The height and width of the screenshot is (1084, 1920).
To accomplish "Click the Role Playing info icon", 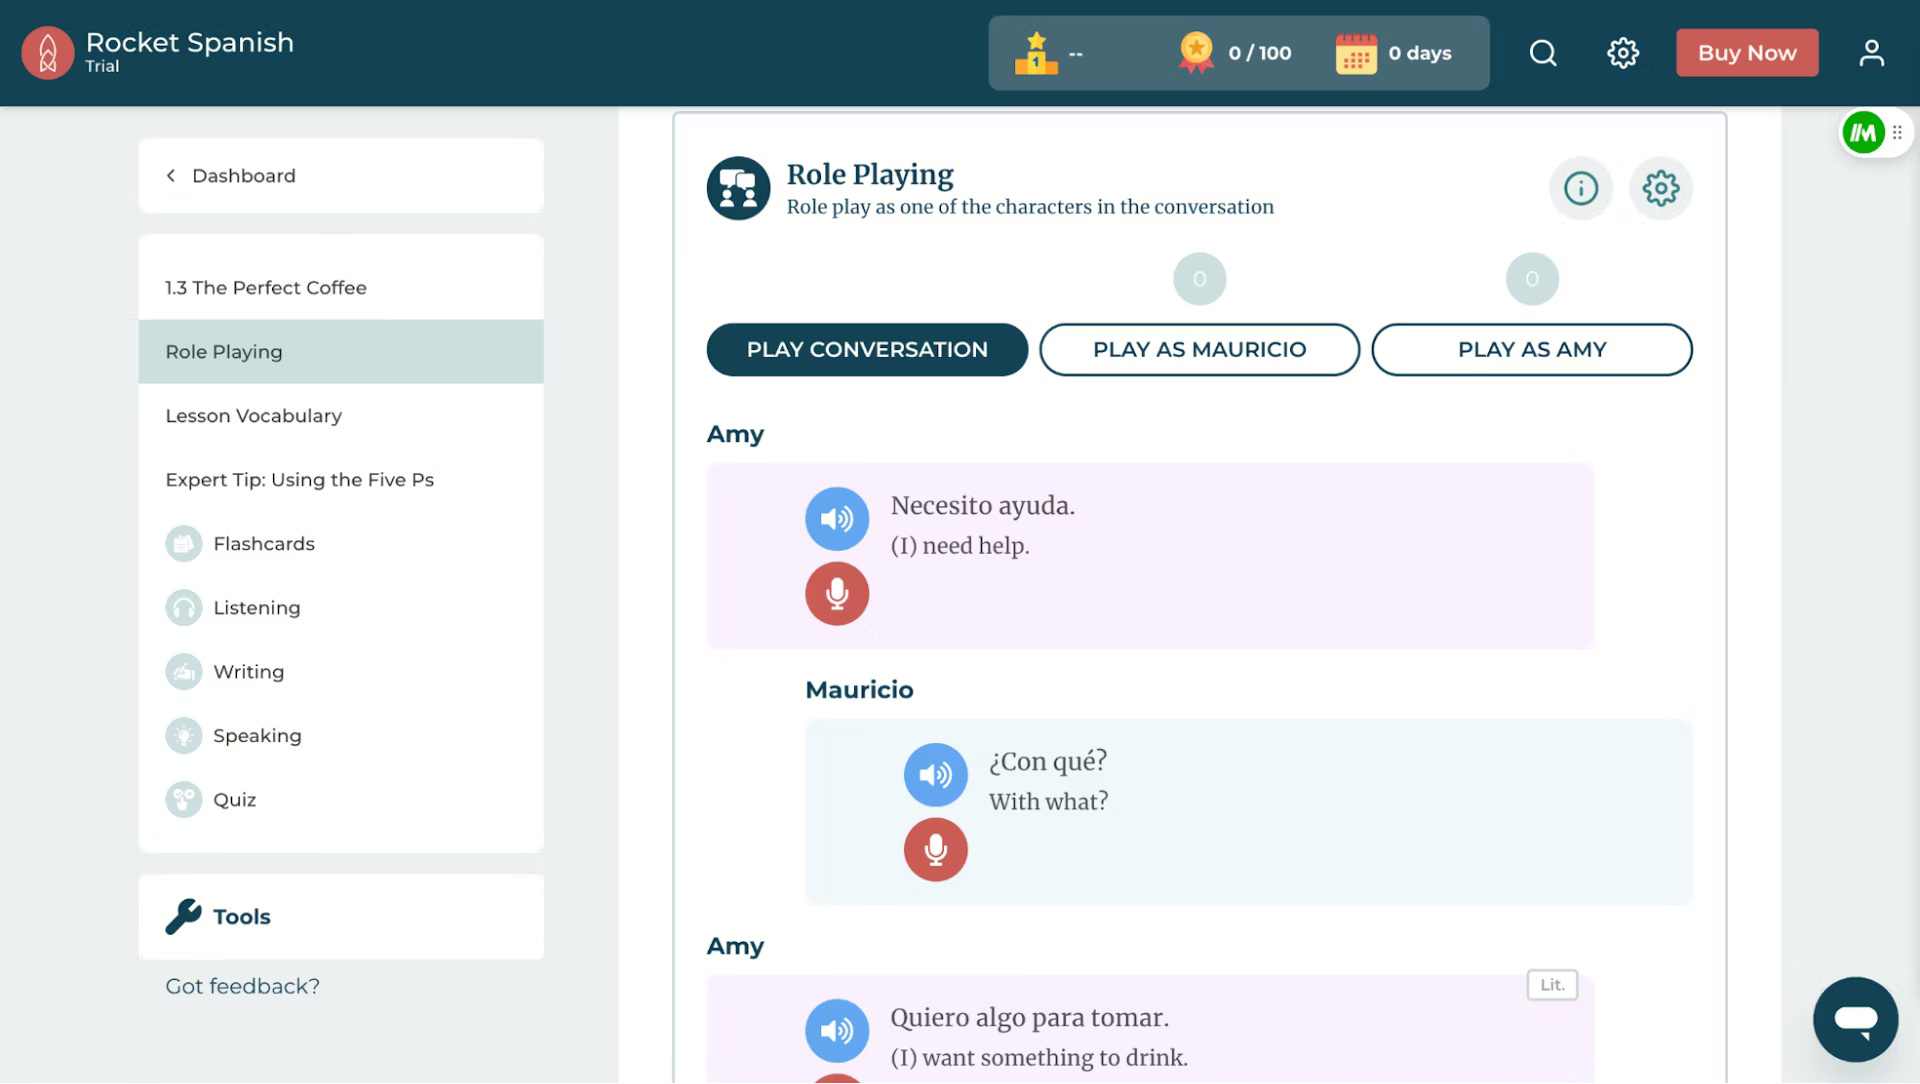I will [1581, 188].
